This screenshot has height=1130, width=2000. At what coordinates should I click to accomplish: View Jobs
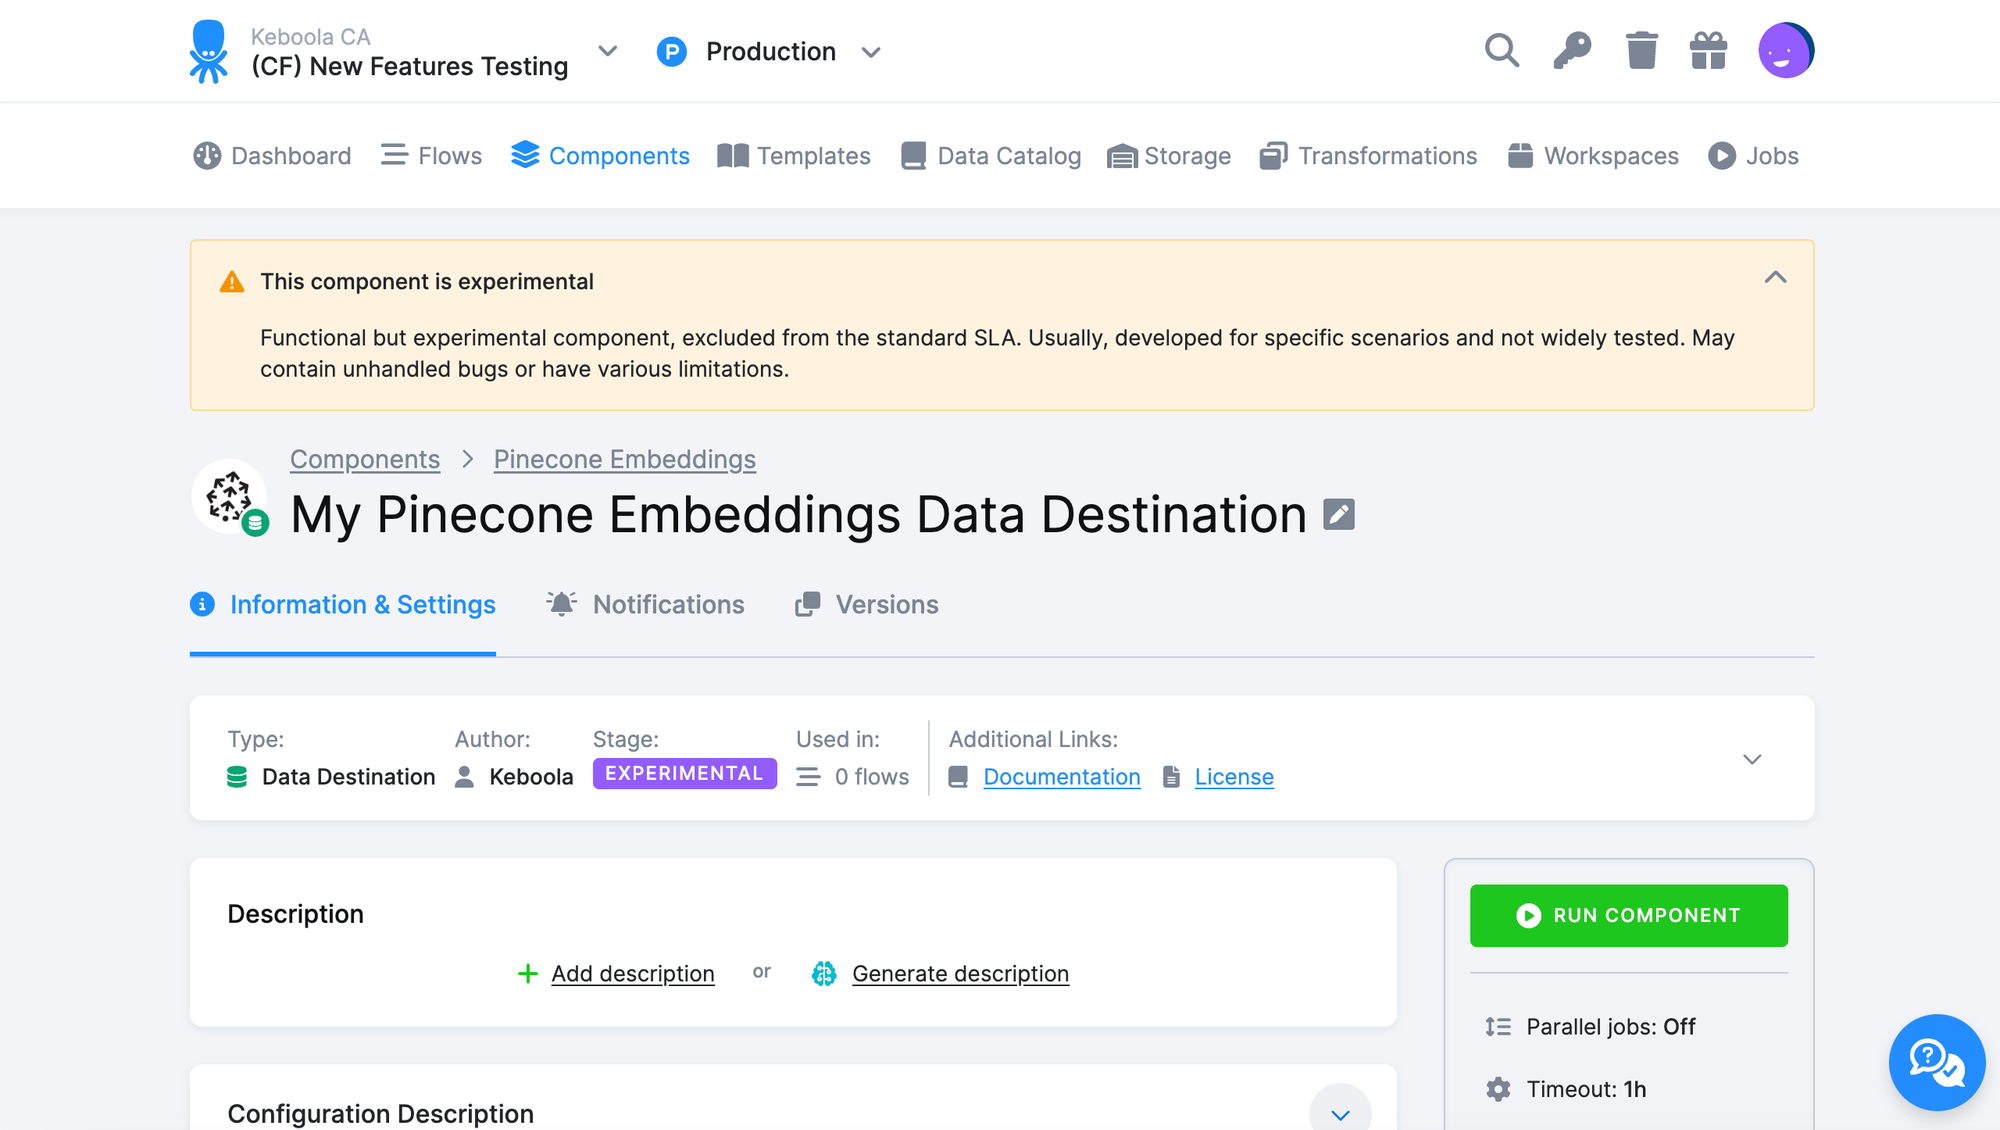(1754, 156)
